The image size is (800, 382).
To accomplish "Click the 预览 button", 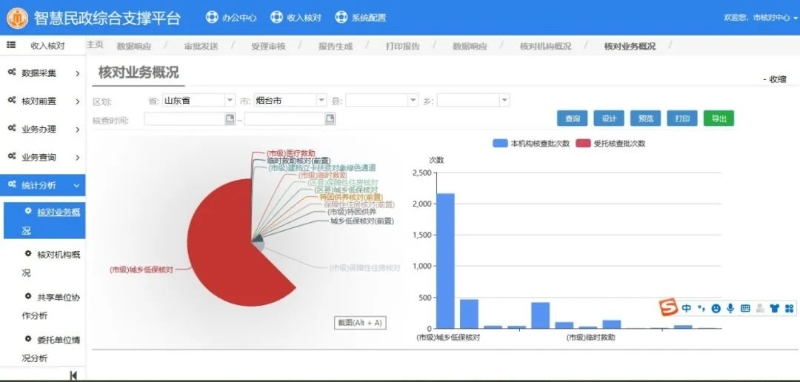I will coord(645,118).
